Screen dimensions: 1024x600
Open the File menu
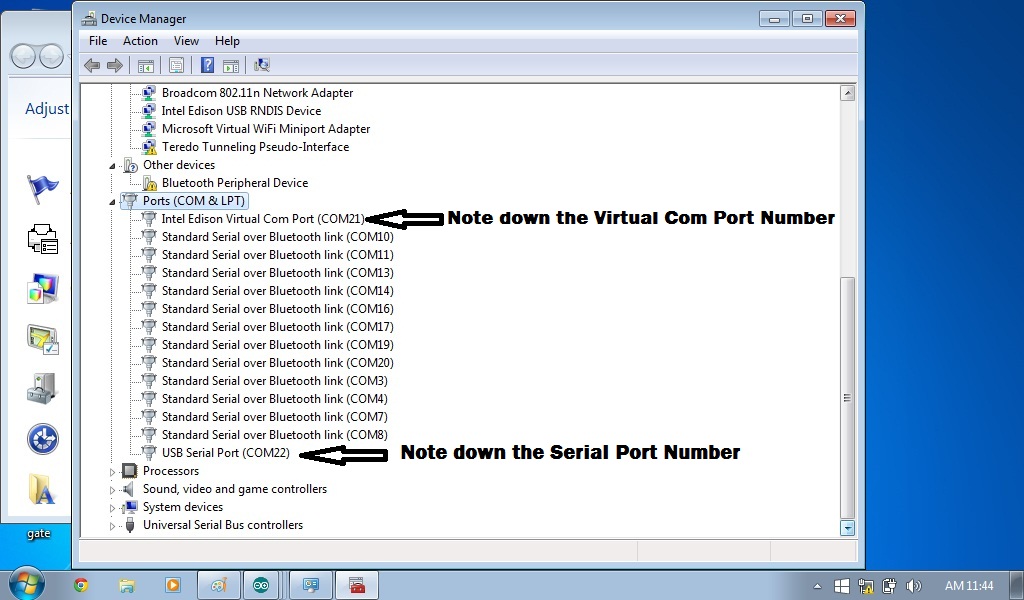coord(98,40)
